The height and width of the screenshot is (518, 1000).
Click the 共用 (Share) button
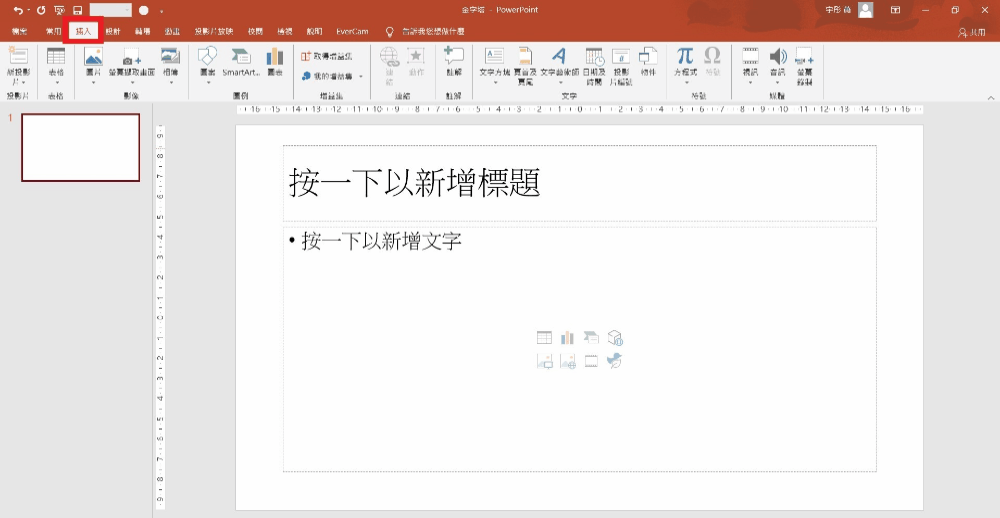[x=971, y=32]
